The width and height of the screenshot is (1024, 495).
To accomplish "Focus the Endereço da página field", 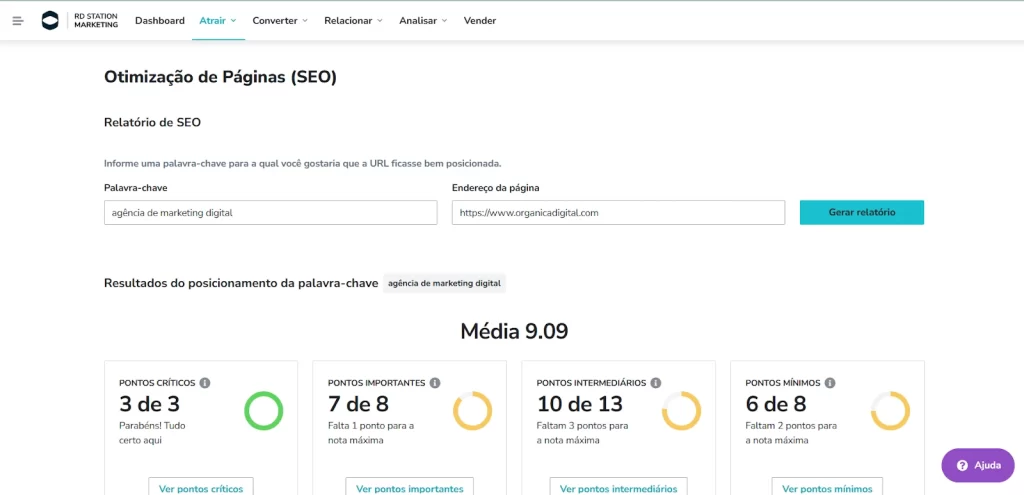I will point(617,212).
